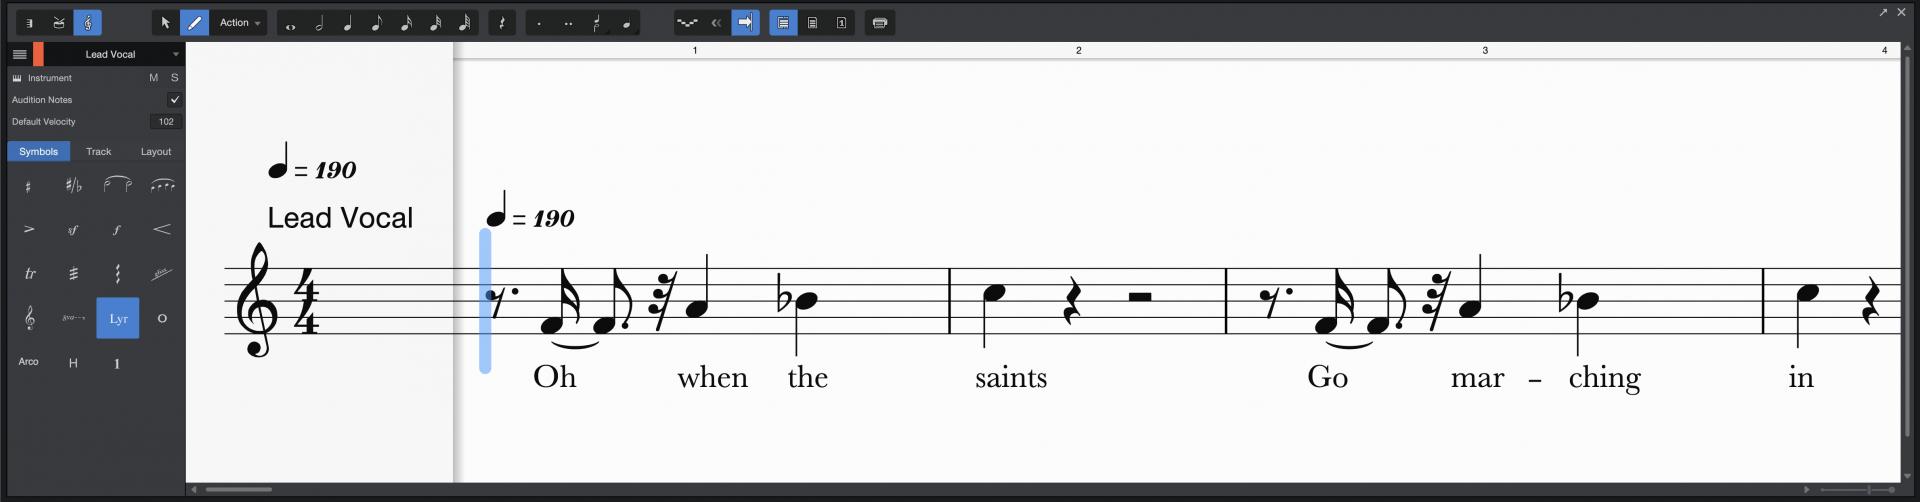Toggle the autoscroll arrow button
The width and height of the screenshot is (1920, 502).
pos(745,23)
